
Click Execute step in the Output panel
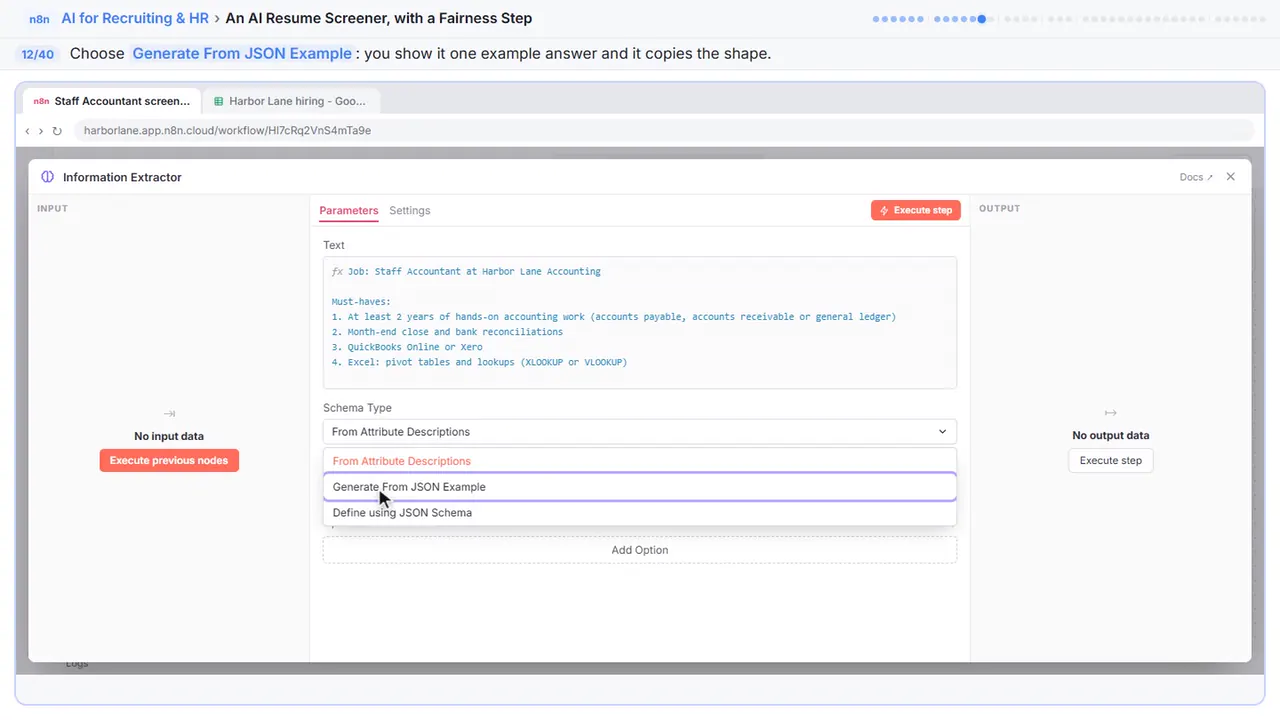(1111, 461)
